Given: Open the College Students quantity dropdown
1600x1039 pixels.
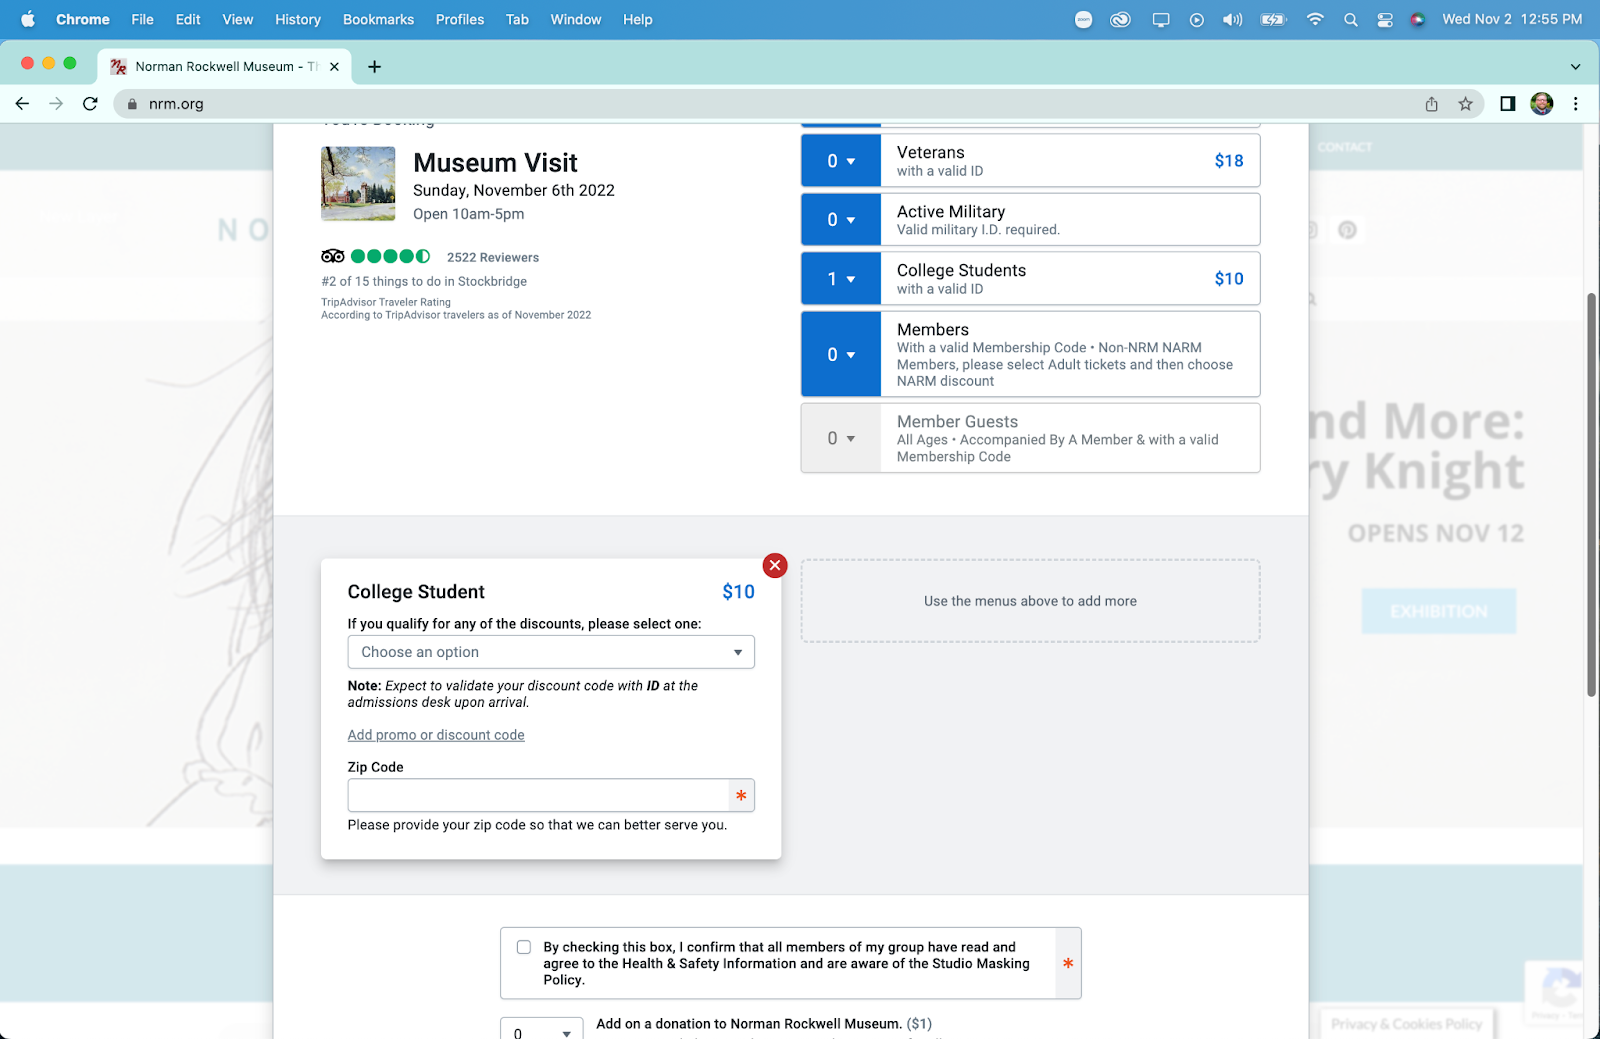Looking at the screenshot, I should [x=841, y=279].
